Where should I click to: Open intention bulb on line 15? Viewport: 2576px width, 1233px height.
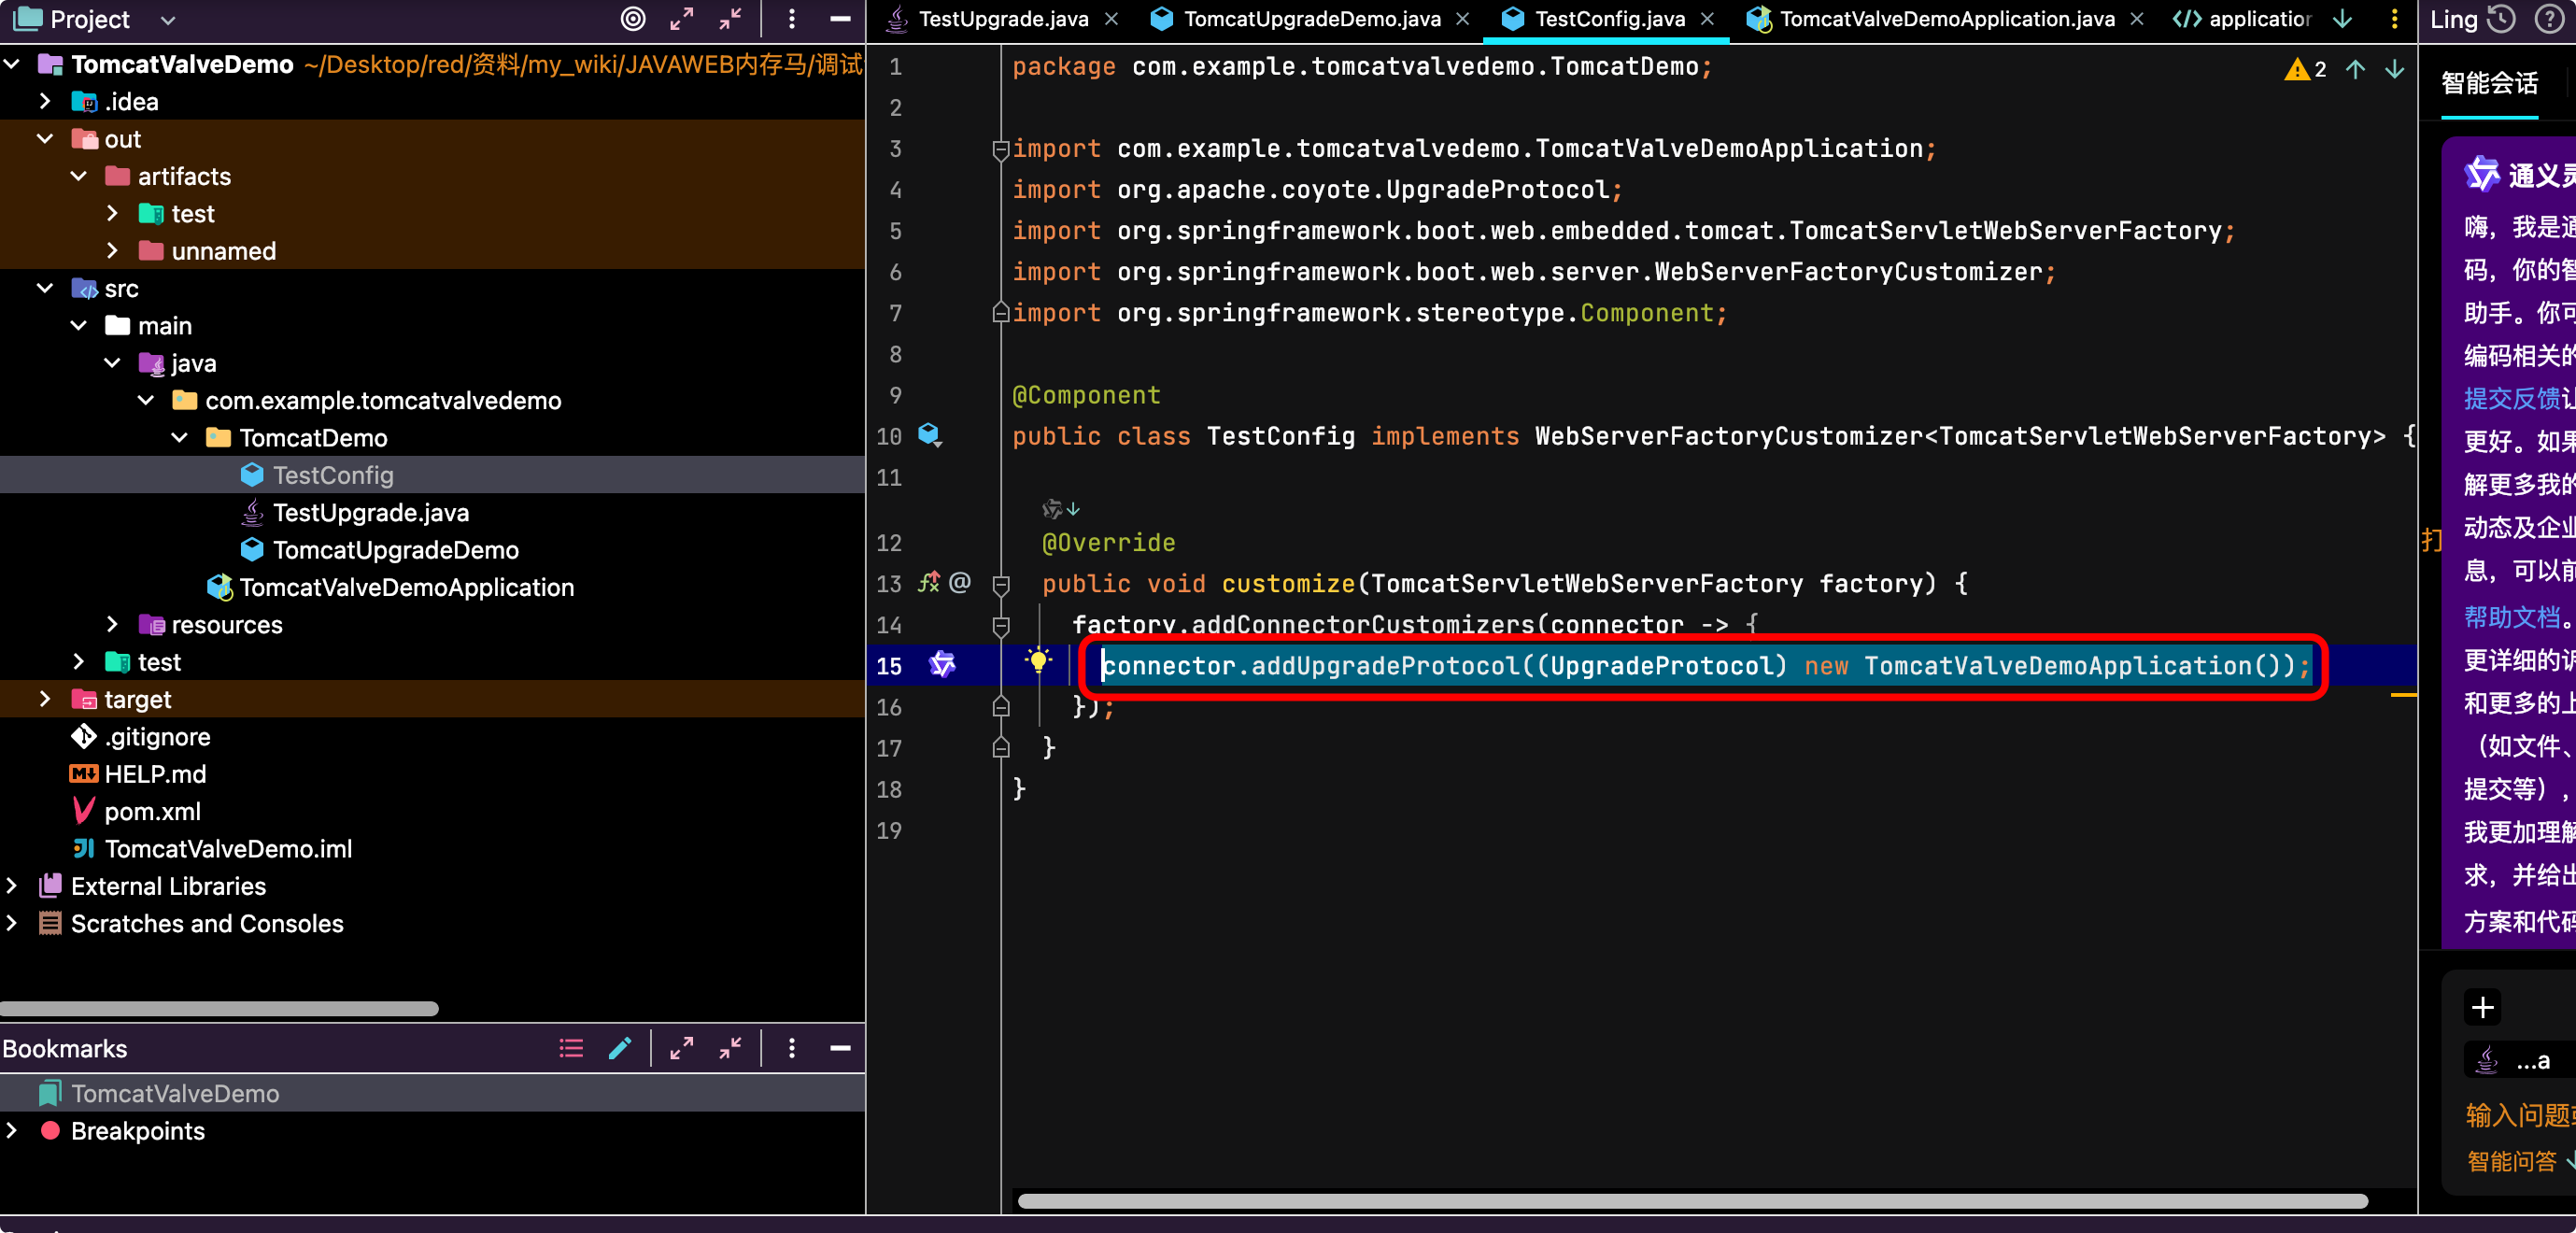click(1038, 660)
